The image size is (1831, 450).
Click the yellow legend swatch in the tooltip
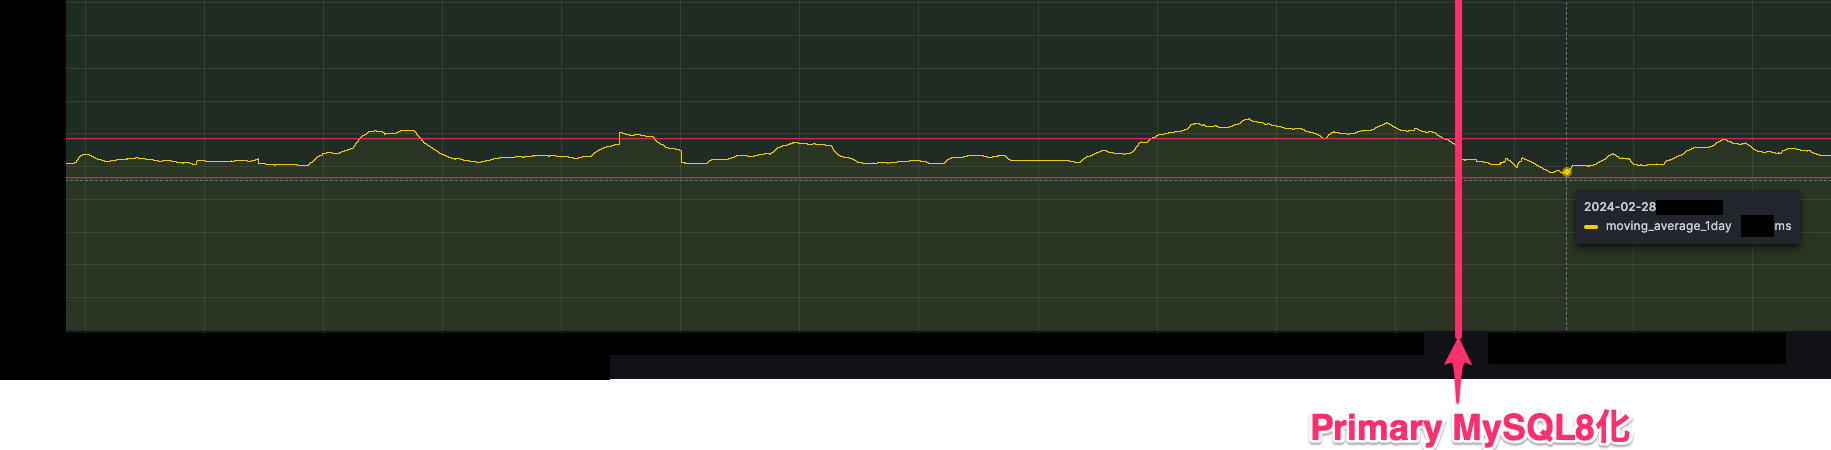coord(1590,227)
